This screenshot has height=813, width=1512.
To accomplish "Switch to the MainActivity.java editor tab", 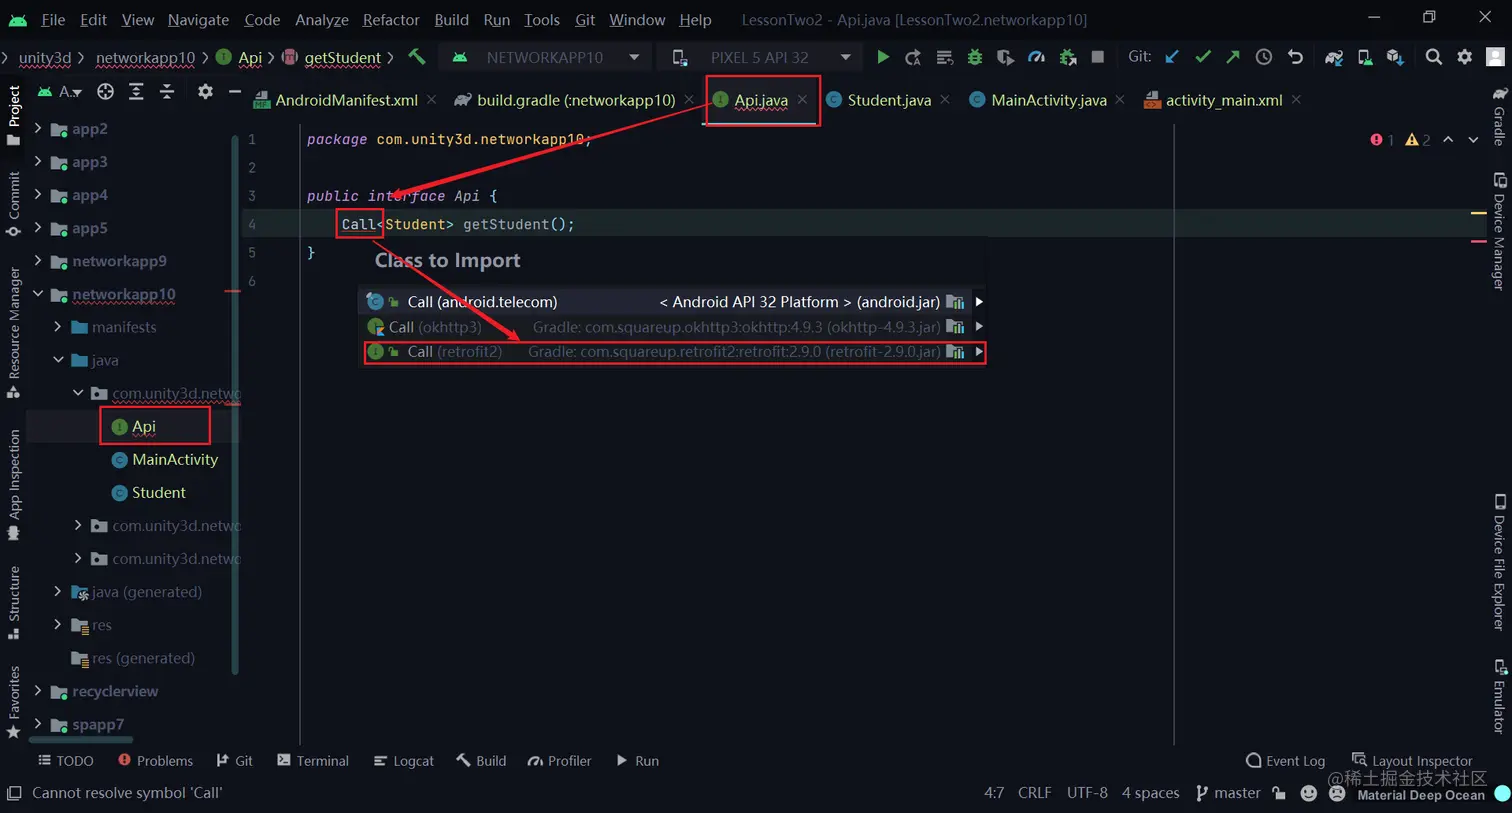I will coord(1047,100).
